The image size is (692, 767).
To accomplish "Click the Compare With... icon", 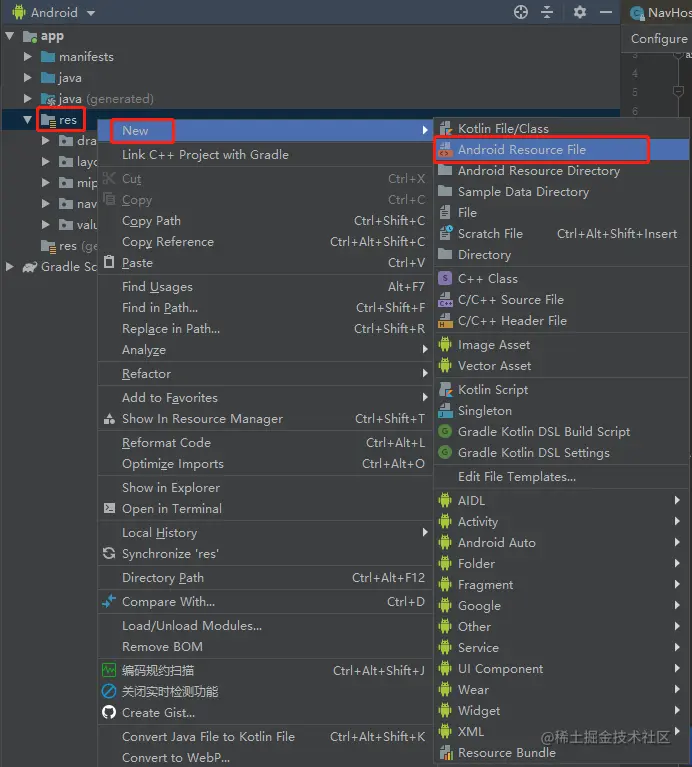I will 109,601.
